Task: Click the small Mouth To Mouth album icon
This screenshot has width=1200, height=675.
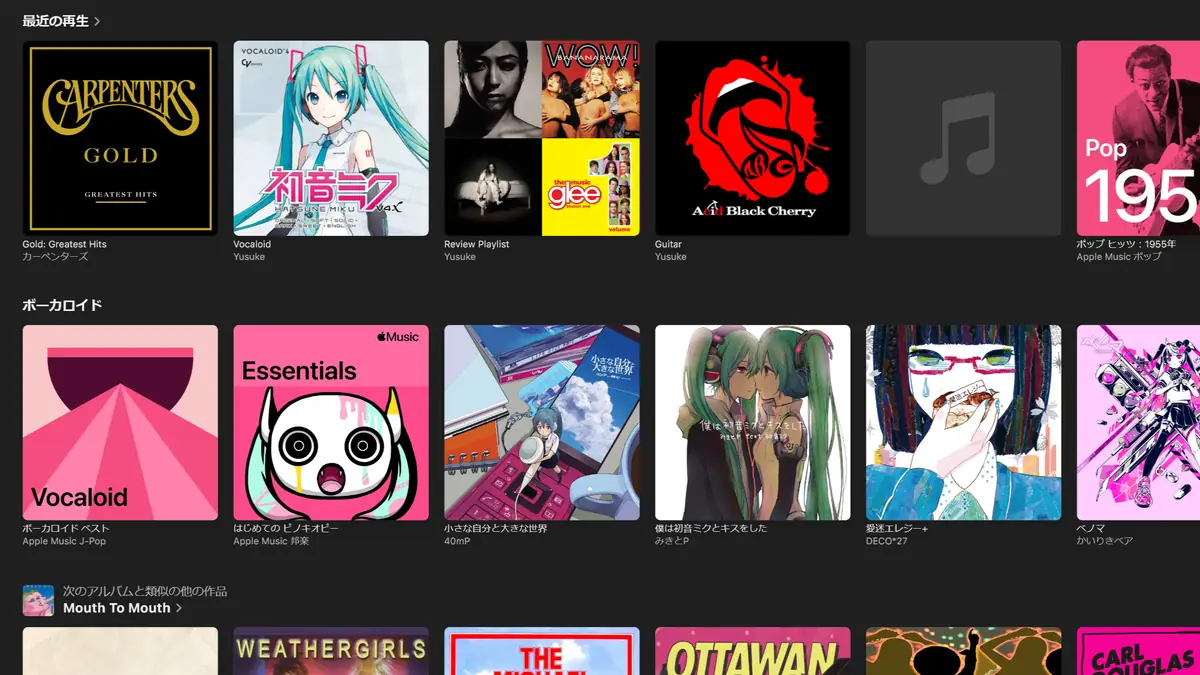Action: point(38,600)
